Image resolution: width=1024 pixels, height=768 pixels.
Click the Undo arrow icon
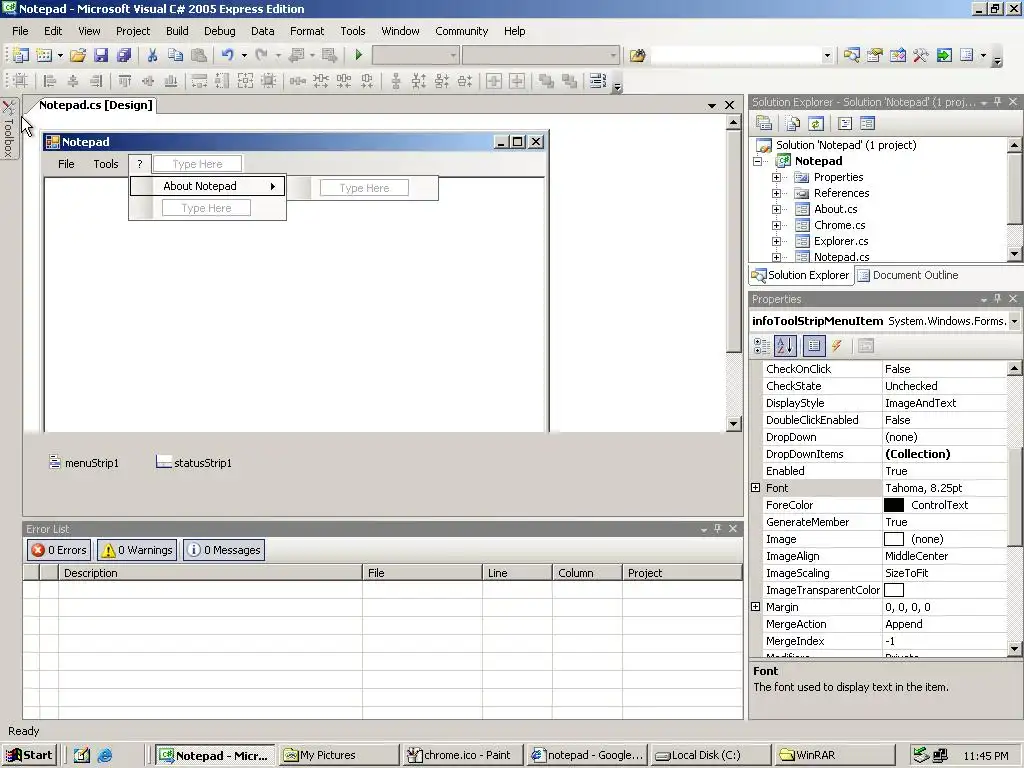point(227,55)
